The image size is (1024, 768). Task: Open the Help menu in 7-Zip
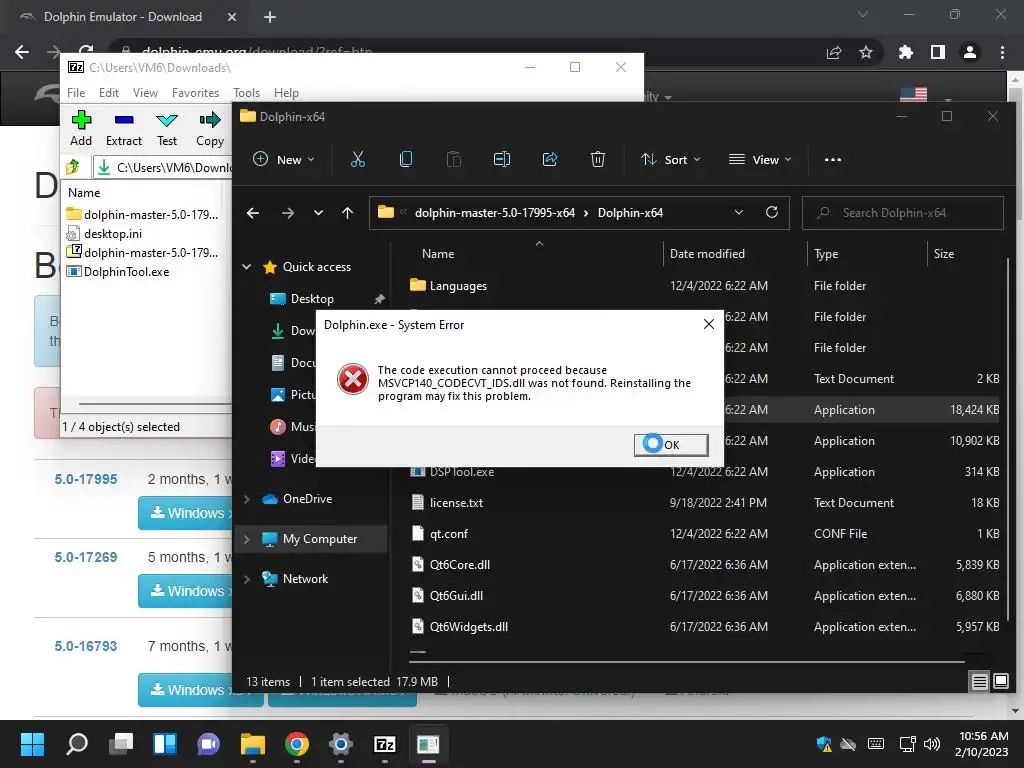click(286, 93)
